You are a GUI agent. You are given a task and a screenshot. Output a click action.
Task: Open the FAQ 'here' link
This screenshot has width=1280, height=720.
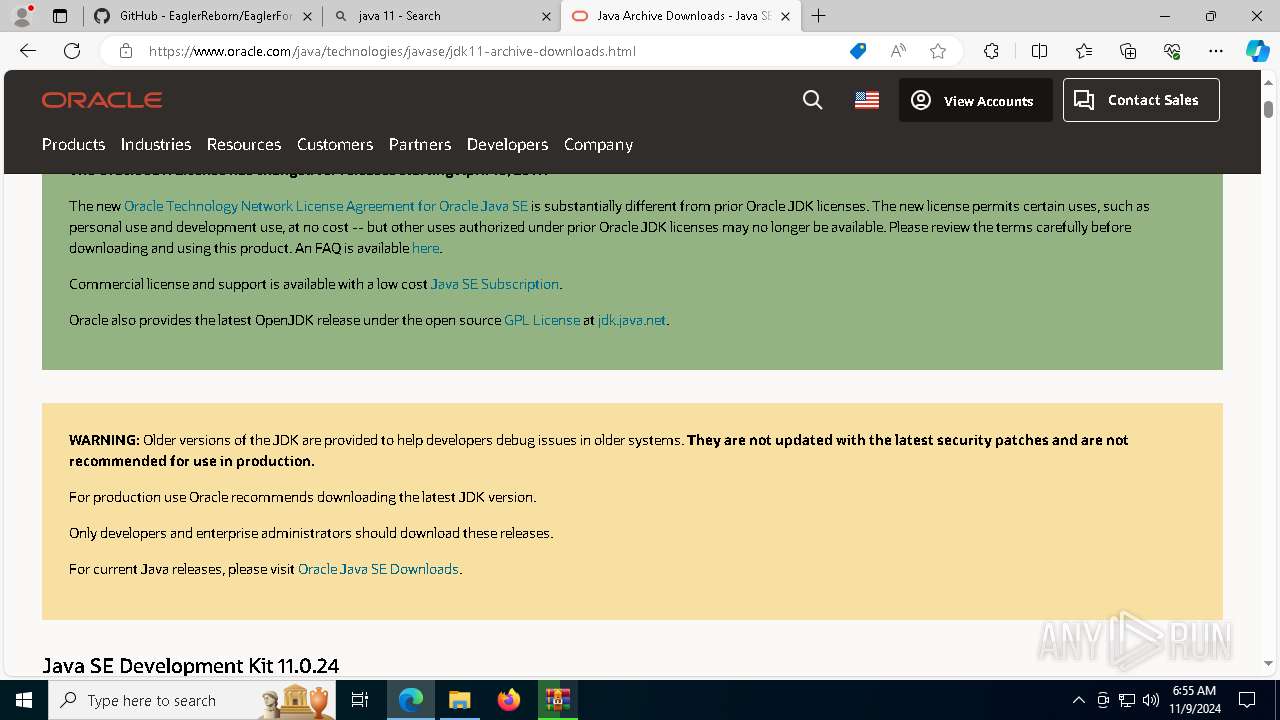click(x=425, y=248)
